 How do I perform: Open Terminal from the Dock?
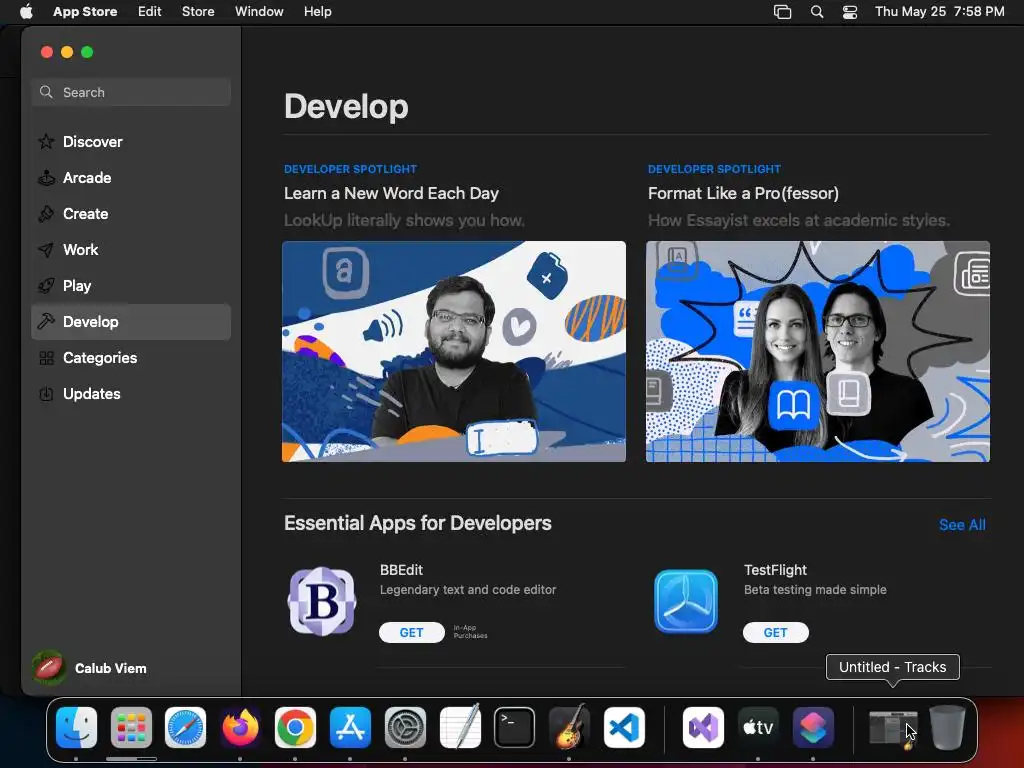coord(515,728)
